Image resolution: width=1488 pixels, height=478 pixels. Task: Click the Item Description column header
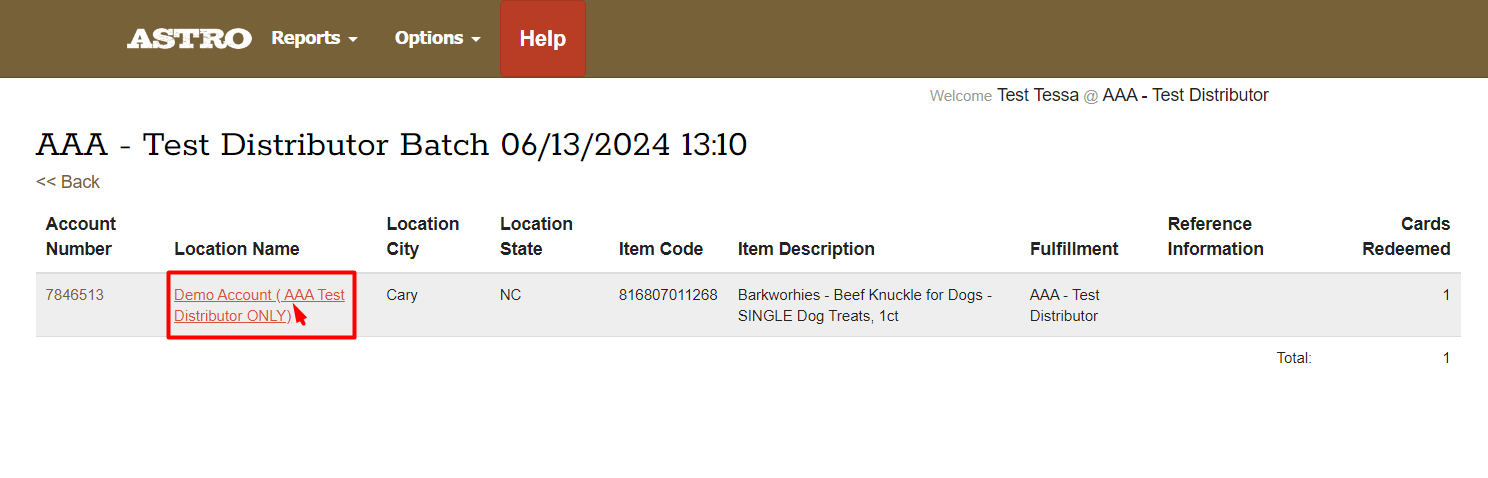click(806, 249)
